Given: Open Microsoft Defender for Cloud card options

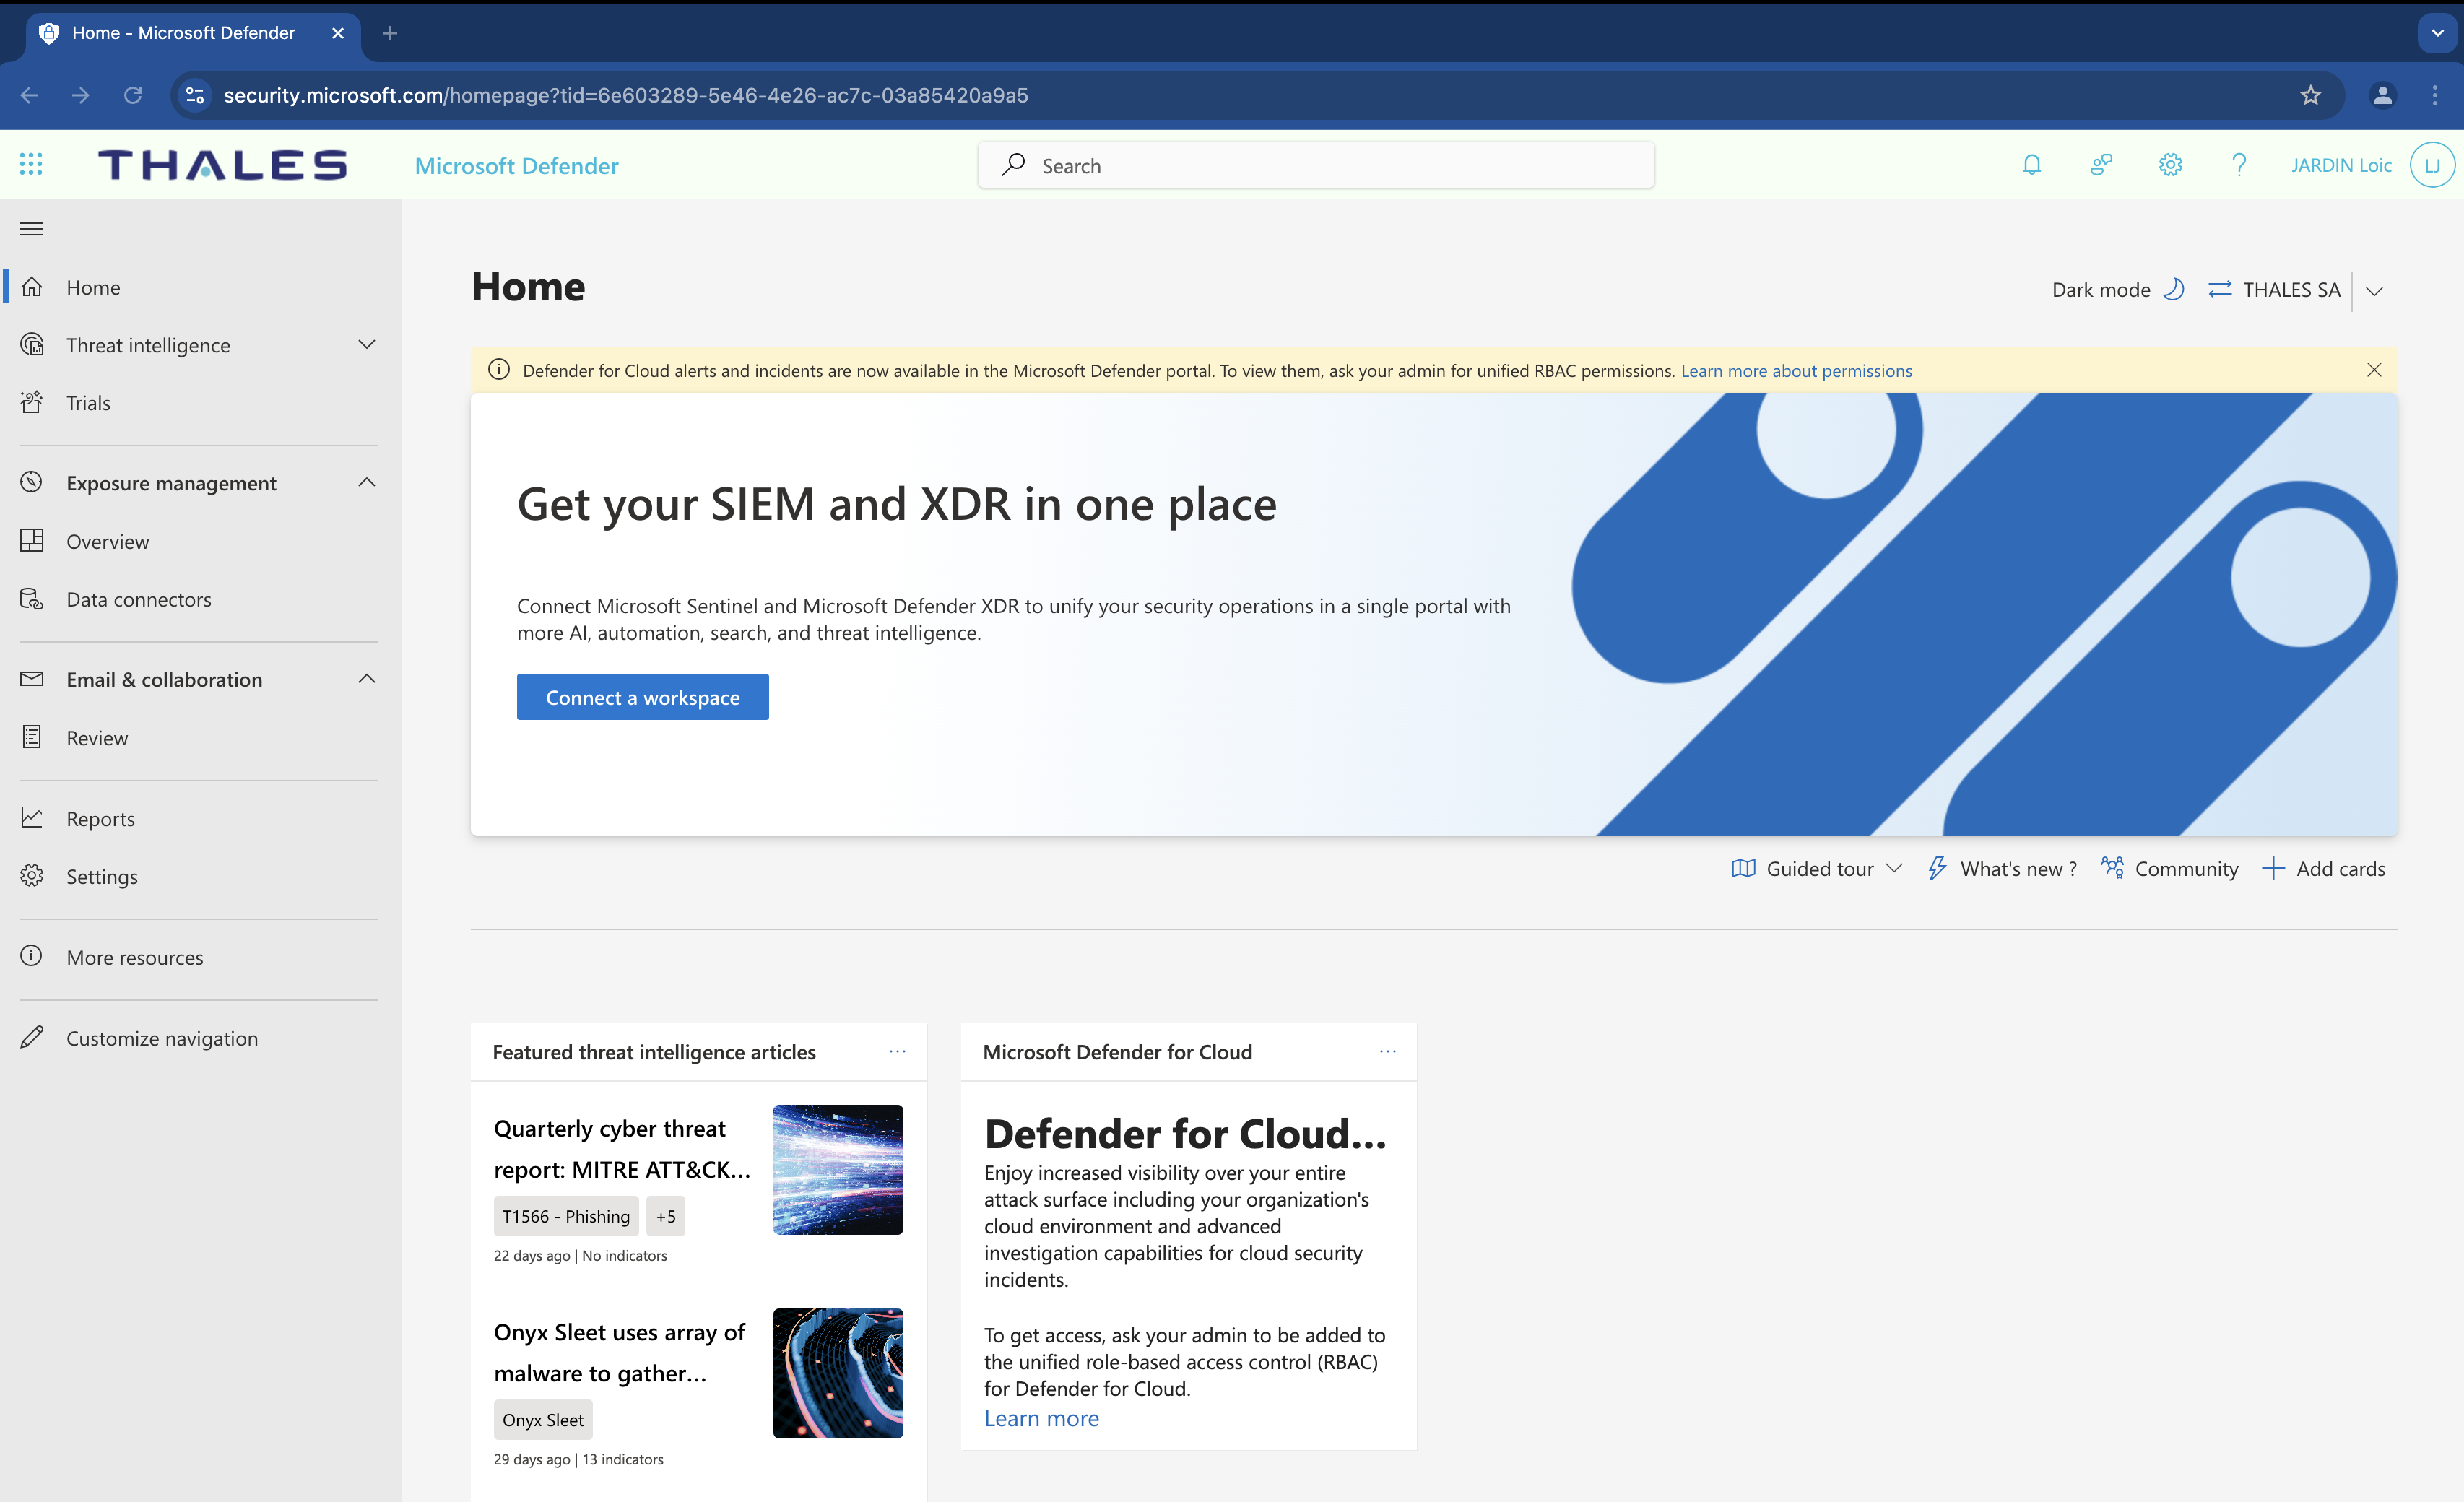Looking at the screenshot, I should pos(1387,1051).
